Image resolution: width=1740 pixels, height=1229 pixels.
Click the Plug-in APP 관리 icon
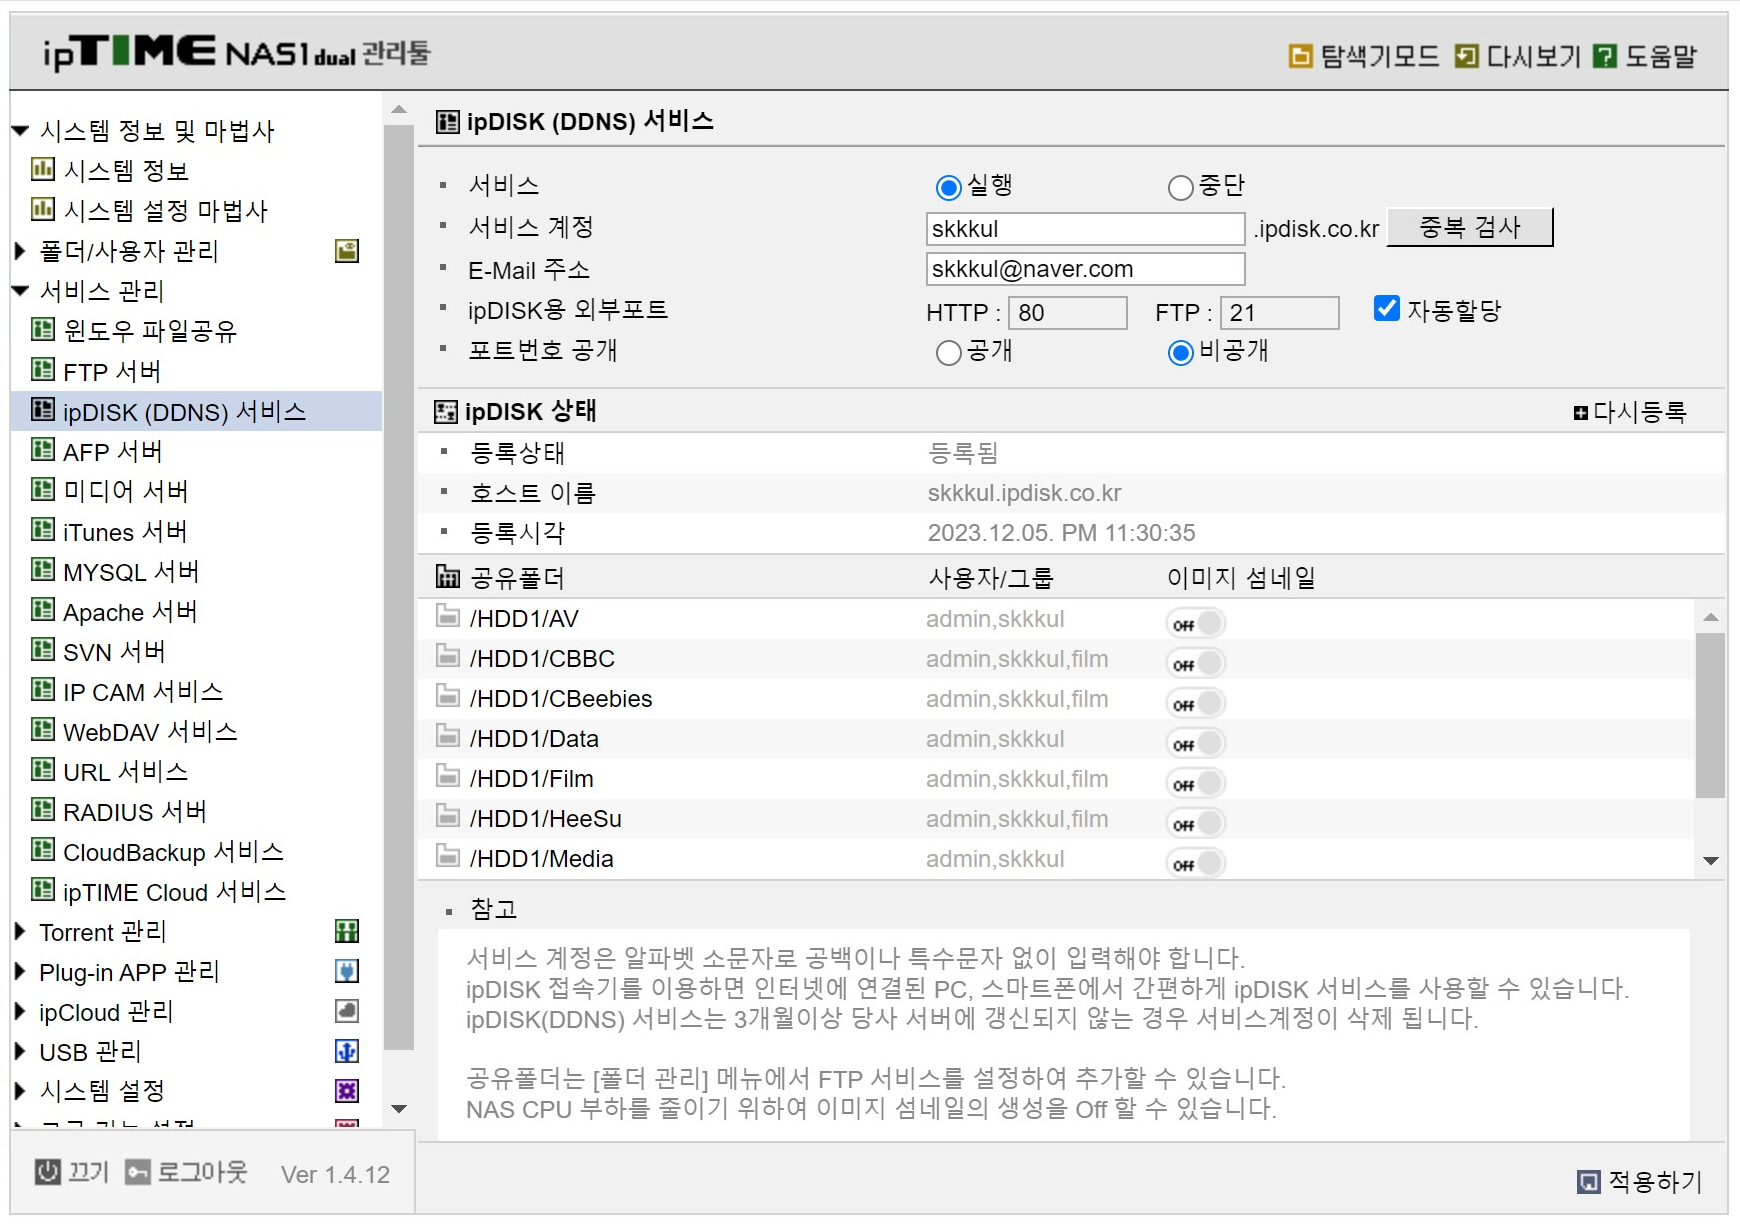click(x=347, y=971)
